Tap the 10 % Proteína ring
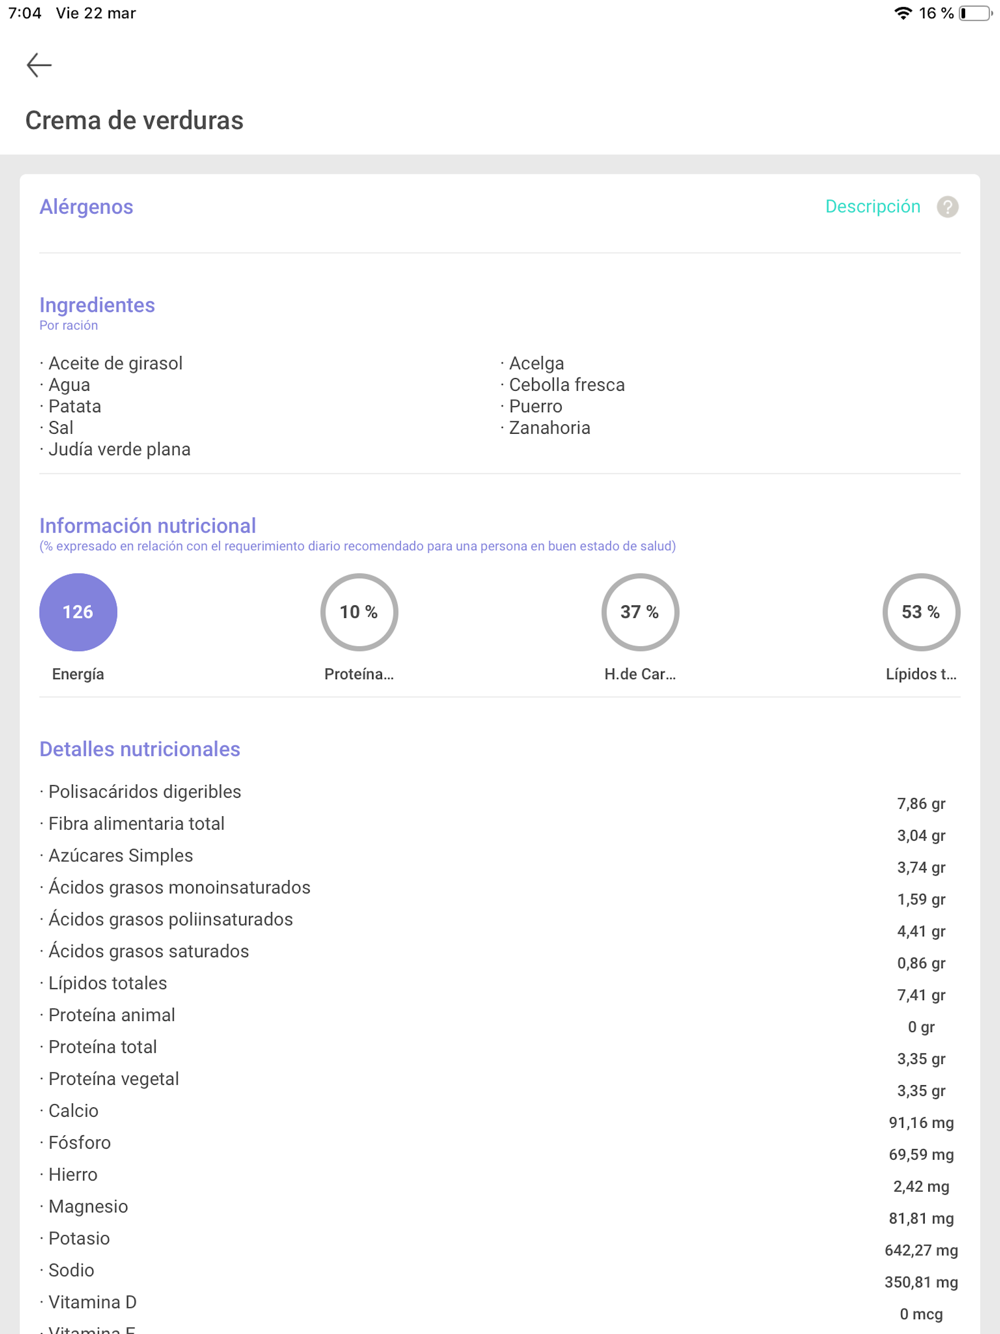The image size is (1000, 1334). pos(359,612)
